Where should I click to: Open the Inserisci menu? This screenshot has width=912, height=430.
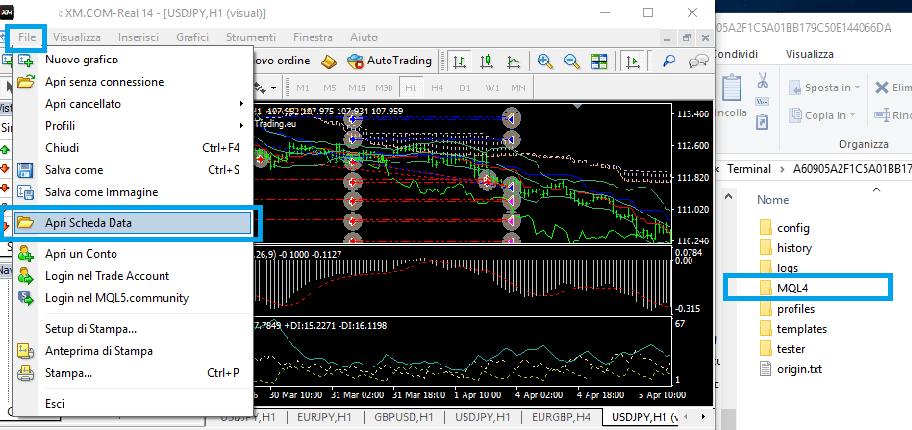click(138, 37)
